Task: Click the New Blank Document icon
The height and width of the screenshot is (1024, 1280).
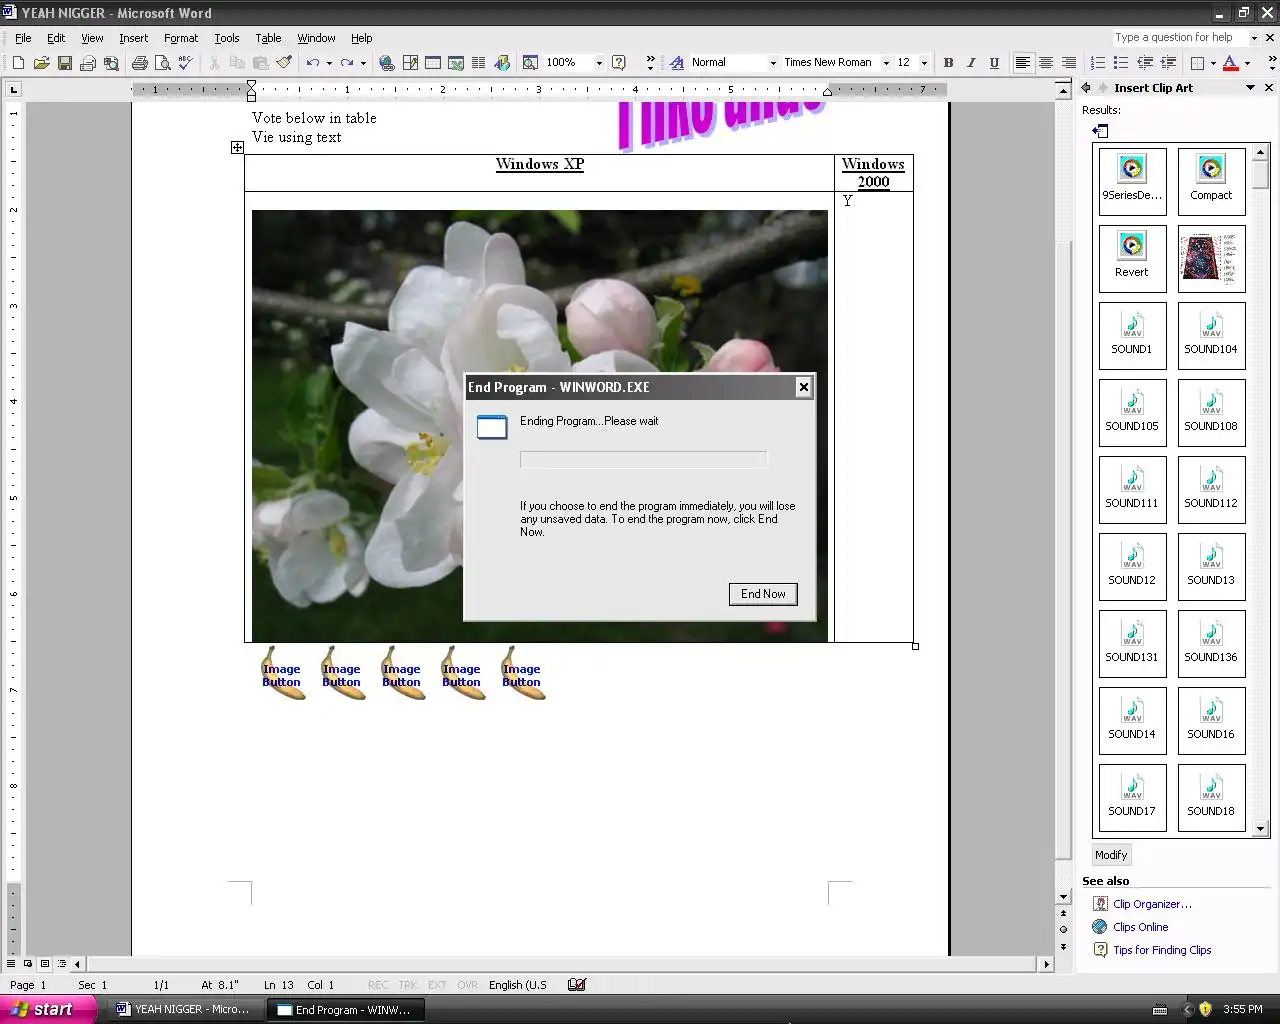Action: click(18, 63)
